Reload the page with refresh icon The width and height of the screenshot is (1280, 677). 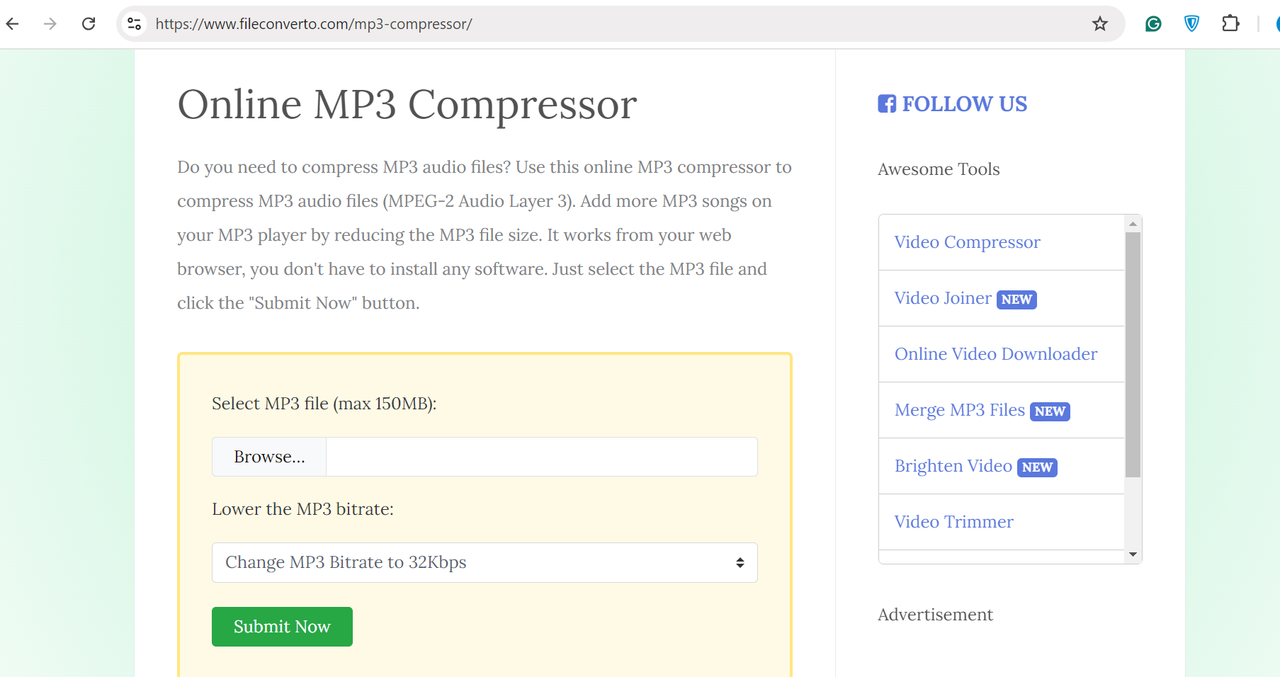click(x=88, y=23)
